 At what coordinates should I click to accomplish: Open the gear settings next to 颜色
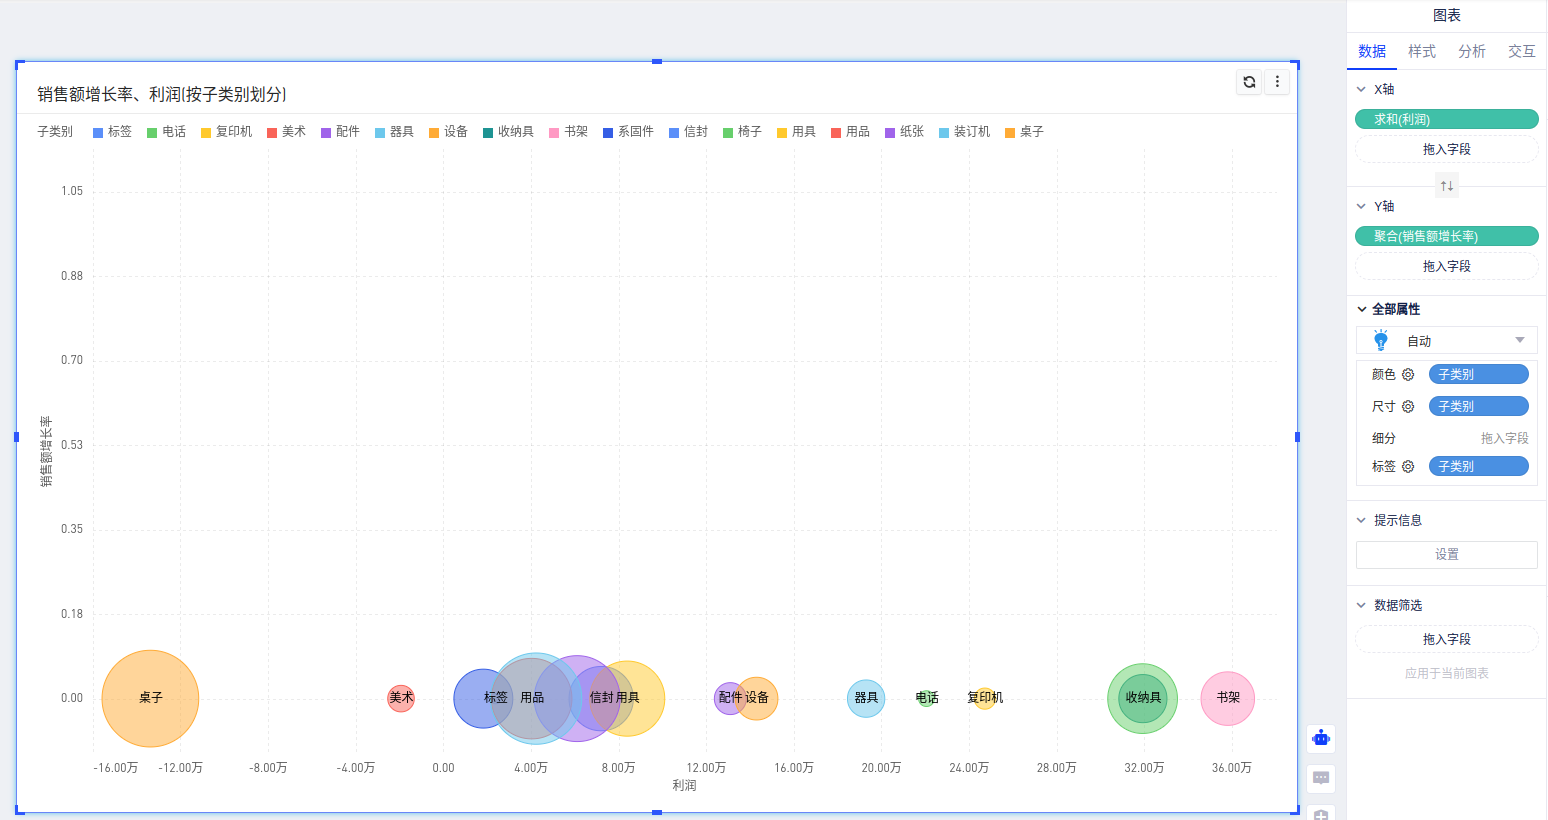1408,375
